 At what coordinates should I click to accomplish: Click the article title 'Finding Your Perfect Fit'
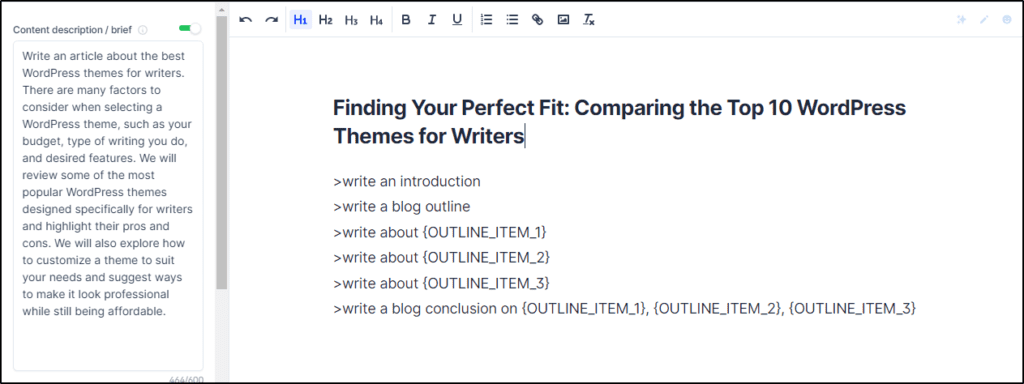(x=619, y=121)
